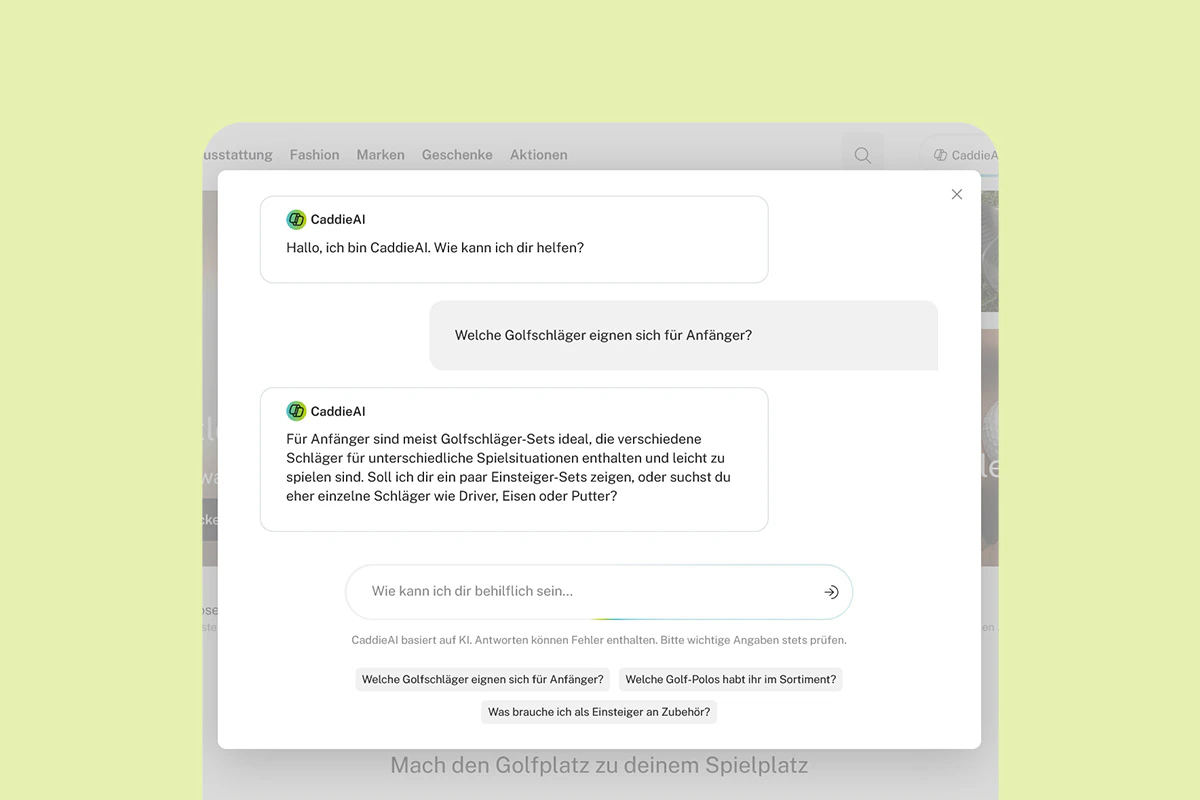Open the Ausstattung menu item

click(x=238, y=155)
